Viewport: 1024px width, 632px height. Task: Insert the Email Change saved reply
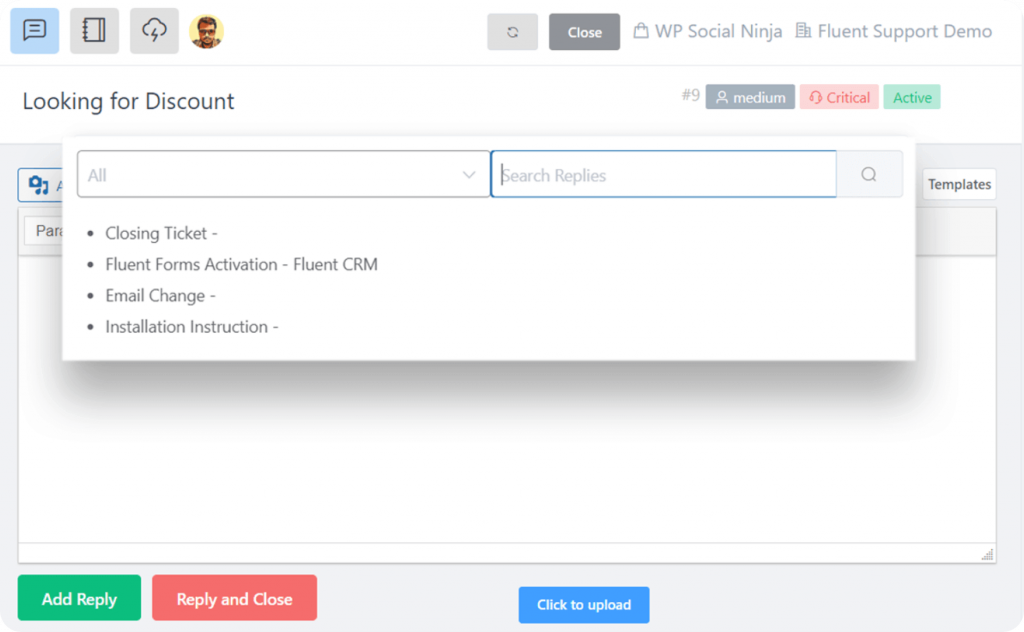click(161, 296)
